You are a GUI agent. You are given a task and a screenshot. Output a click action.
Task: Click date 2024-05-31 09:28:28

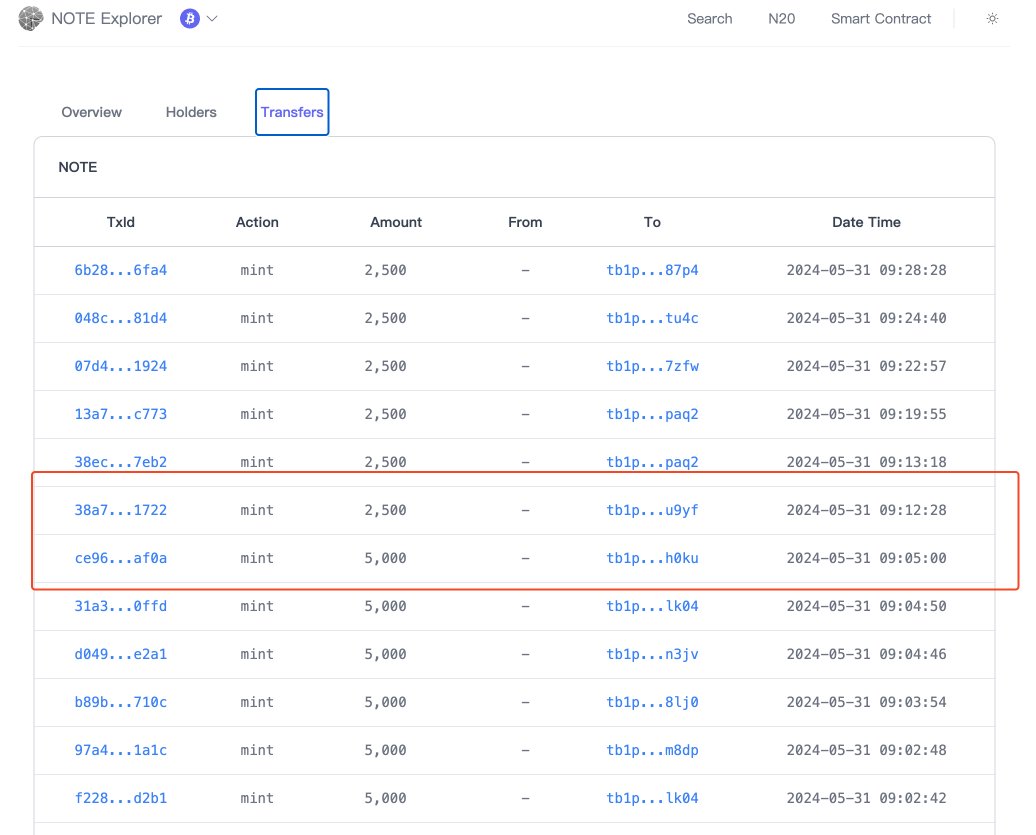pos(866,270)
